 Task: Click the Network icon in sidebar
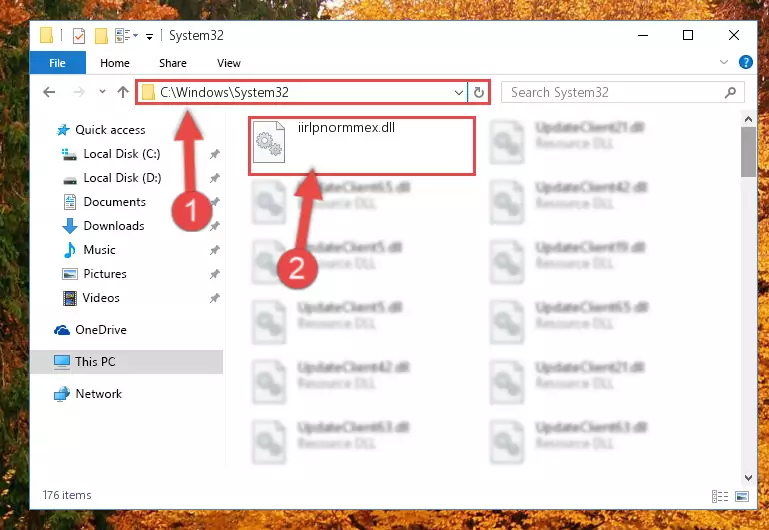tap(62, 394)
